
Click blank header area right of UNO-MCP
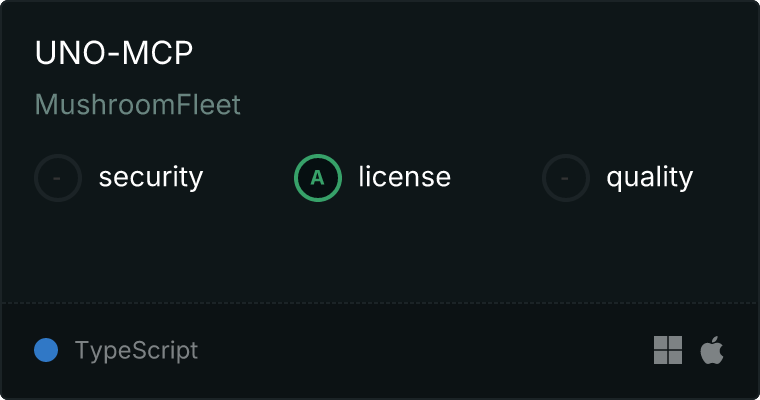tap(450, 54)
